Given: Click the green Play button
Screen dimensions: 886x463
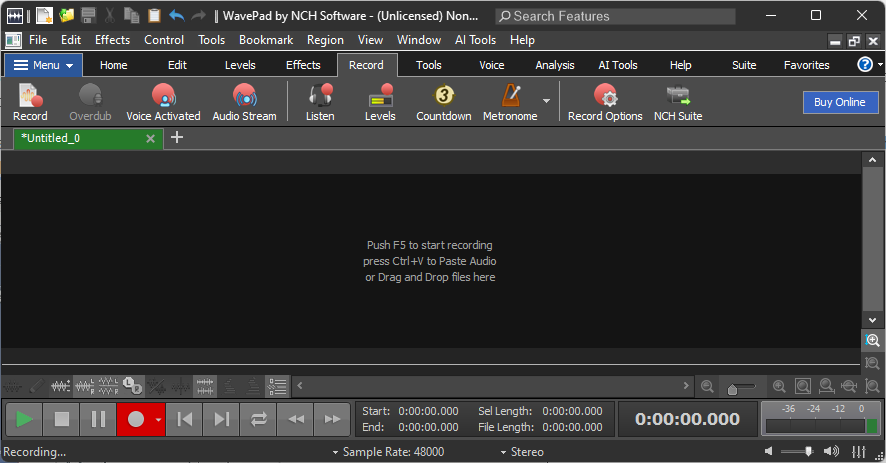Looking at the screenshot, I should 24,419.
